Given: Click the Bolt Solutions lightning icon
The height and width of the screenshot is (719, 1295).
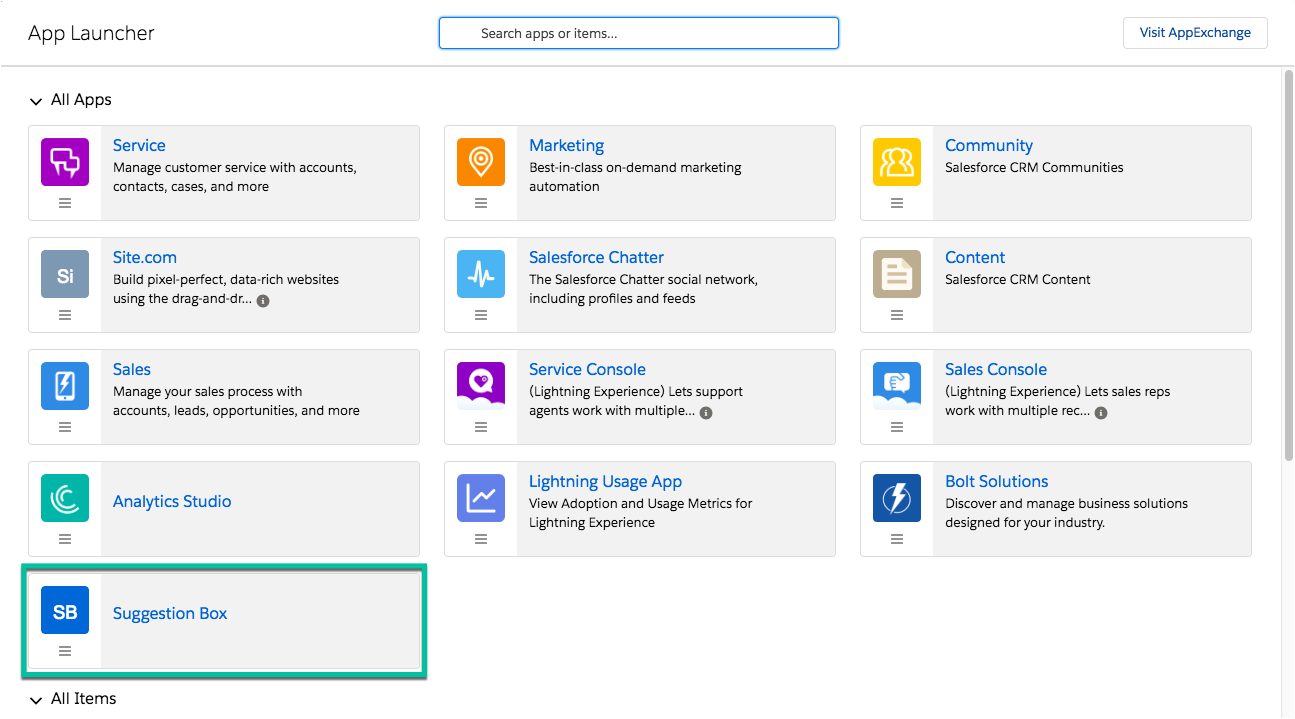Looking at the screenshot, I should tap(897, 498).
